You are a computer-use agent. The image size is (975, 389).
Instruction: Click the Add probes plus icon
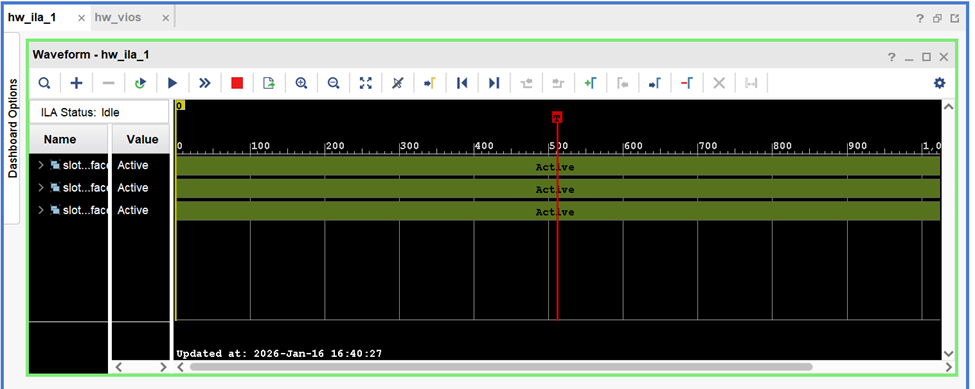[x=76, y=83]
